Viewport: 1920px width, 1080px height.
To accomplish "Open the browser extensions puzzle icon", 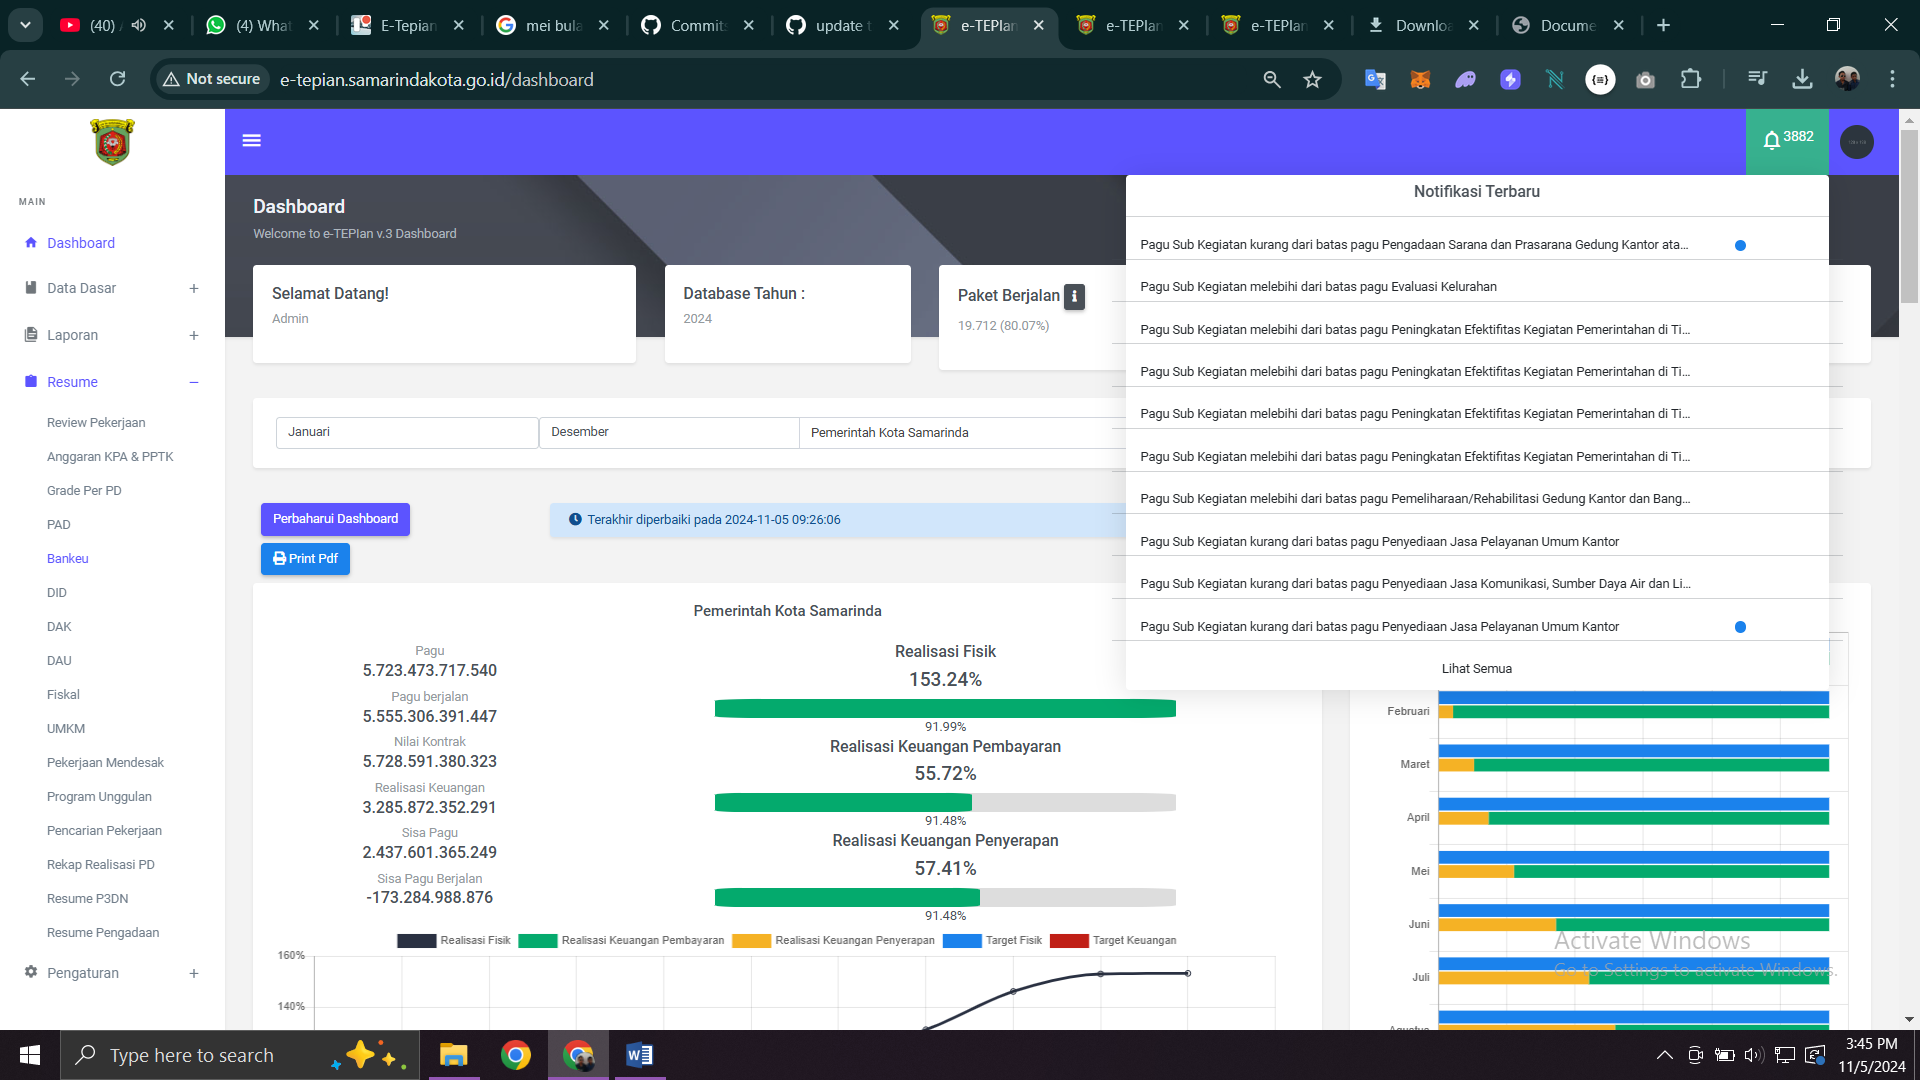I will point(1691,79).
